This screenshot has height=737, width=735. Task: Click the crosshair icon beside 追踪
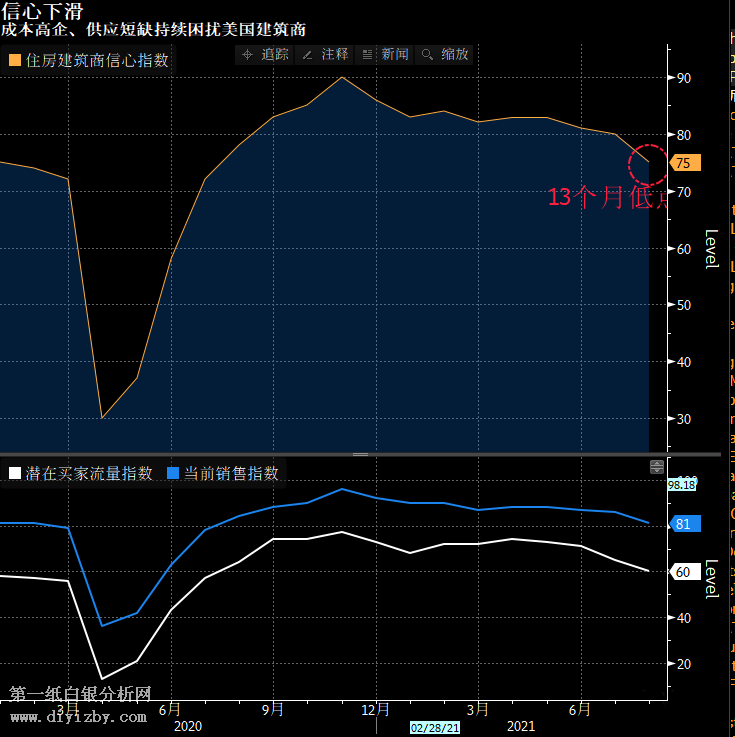pos(248,55)
